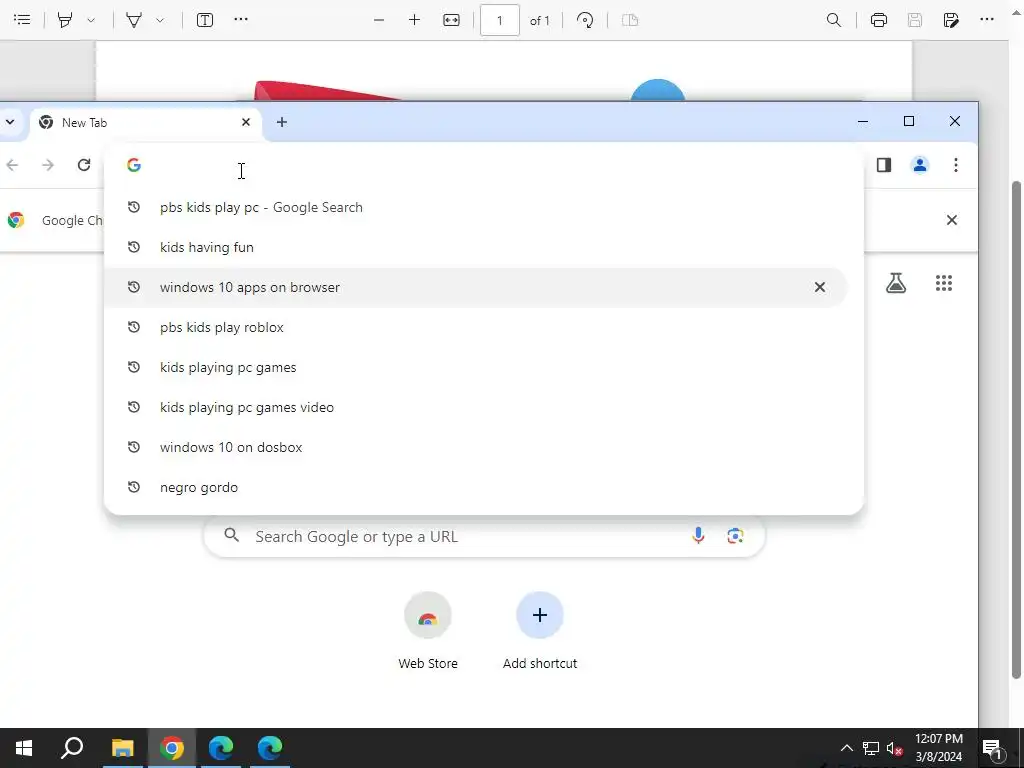Select the highlight tool in the PDF toolbar
1024x768 pixels.
tap(65, 20)
